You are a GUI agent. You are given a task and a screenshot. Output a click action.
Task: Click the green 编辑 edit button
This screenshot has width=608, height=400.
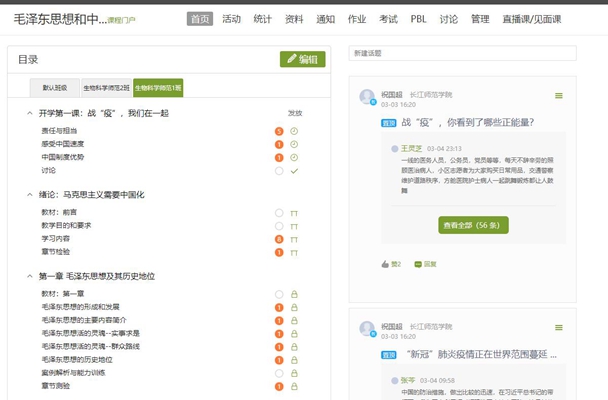coord(302,60)
